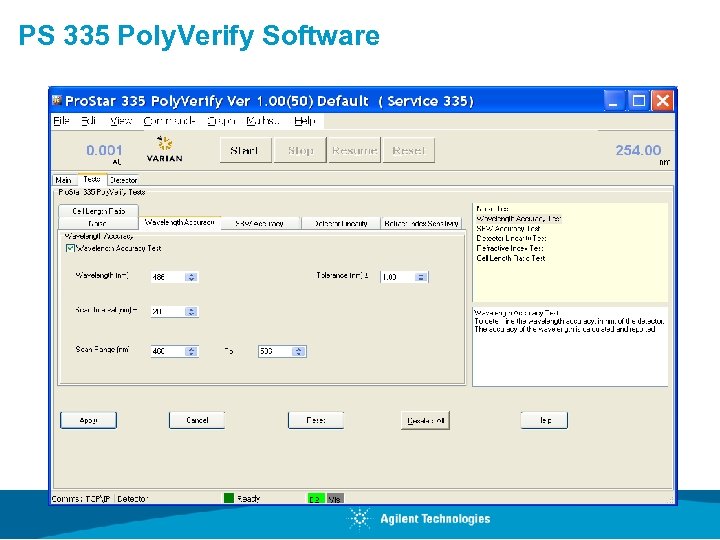This screenshot has width=720, height=540.
Task: Switch to the Main tab
Action: 64,180
